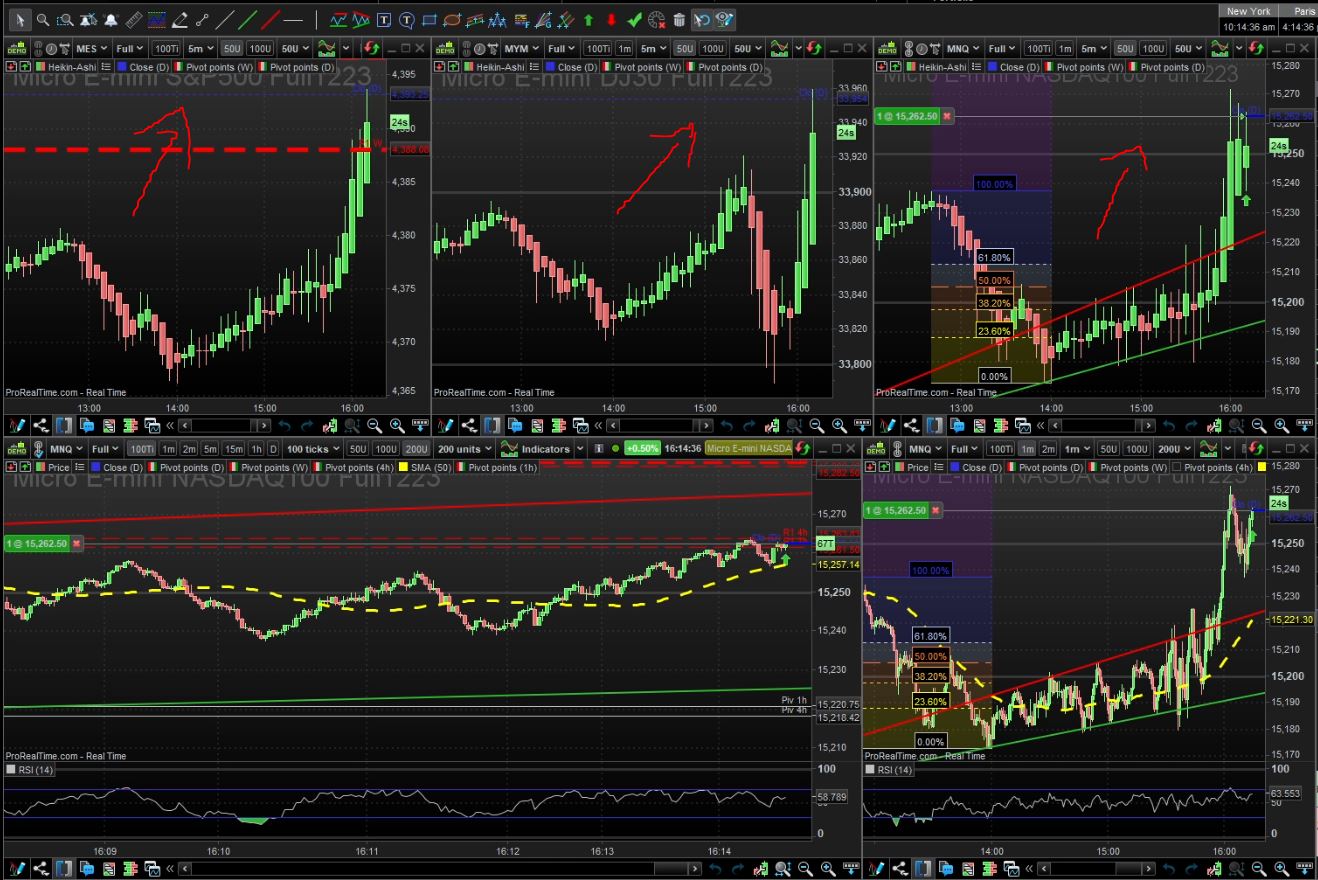Toggle the 100Ti button in the MYM chart
1318x880 pixels.
click(x=597, y=48)
